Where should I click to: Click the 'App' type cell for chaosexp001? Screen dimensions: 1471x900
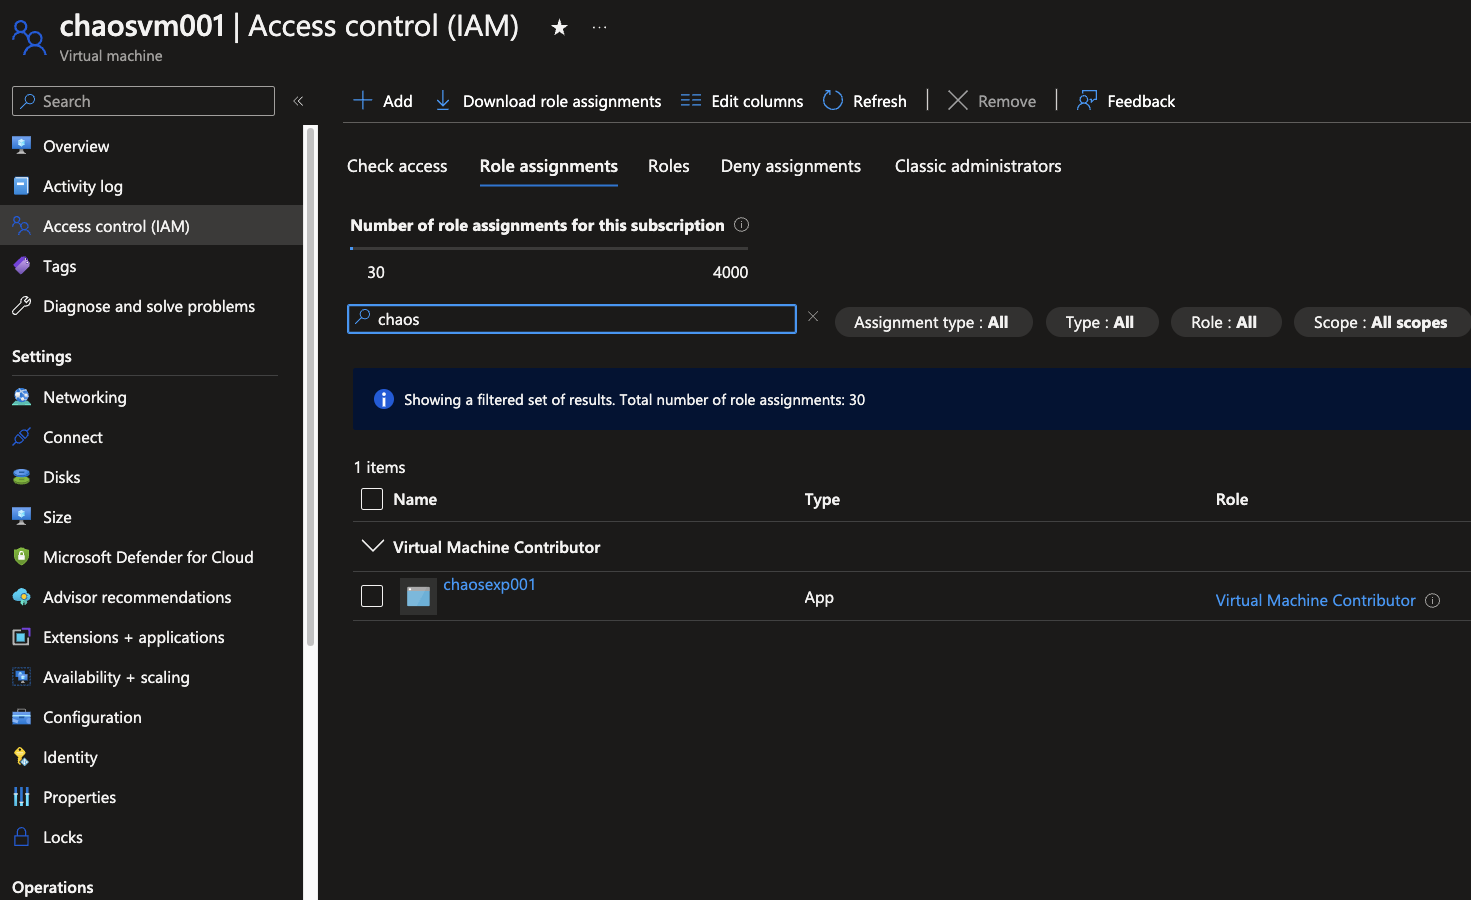(x=819, y=597)
